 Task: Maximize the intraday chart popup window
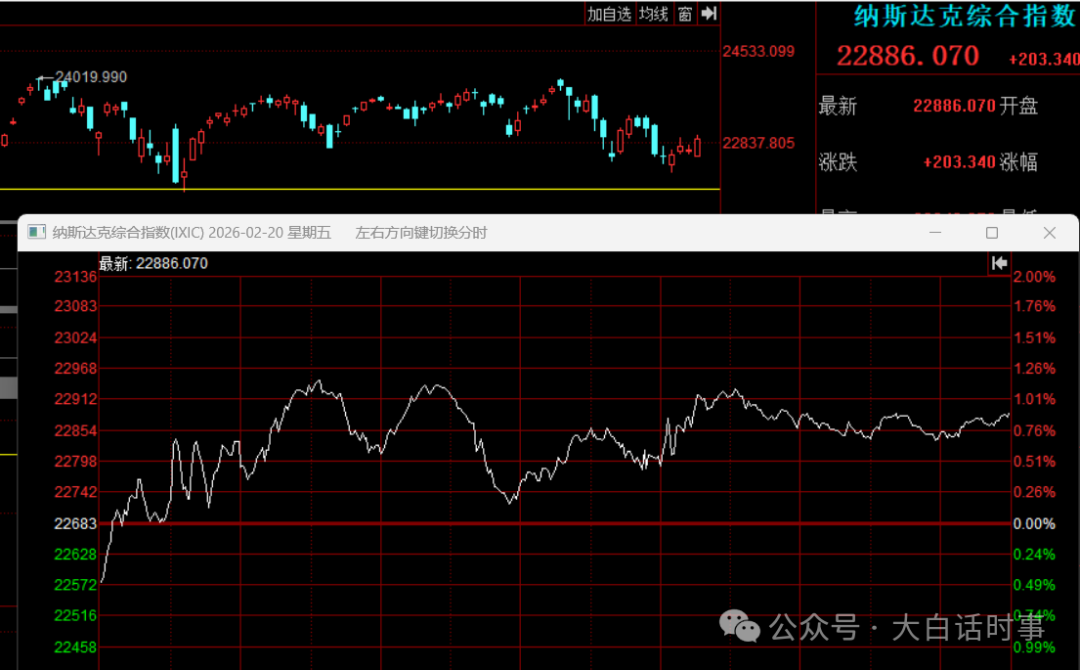(992, 233)
